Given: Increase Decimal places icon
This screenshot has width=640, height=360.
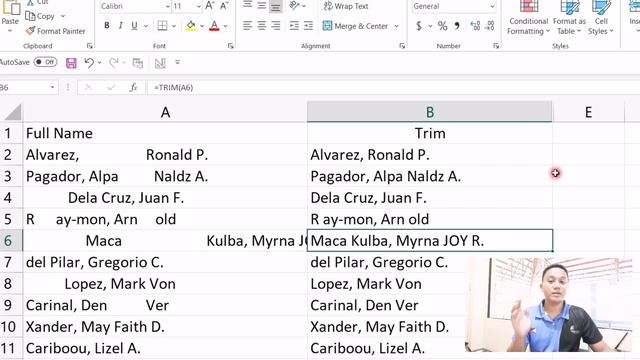Looking at the screenshot, I should coord(475,26).
